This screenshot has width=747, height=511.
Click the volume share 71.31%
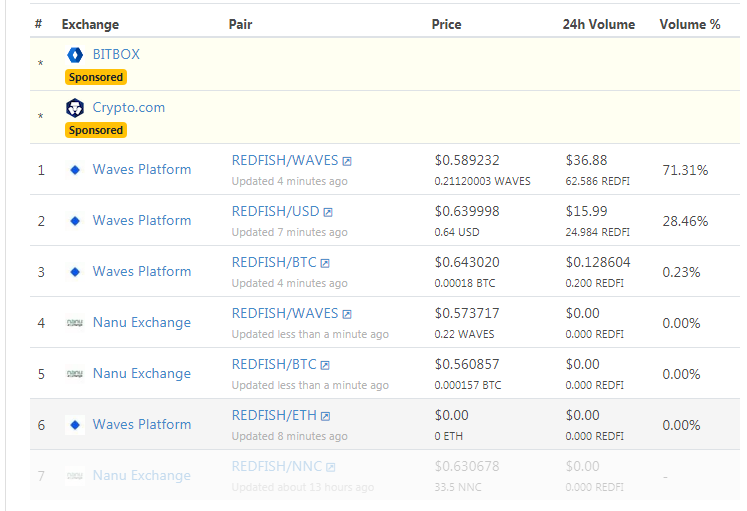click(685, 170)
